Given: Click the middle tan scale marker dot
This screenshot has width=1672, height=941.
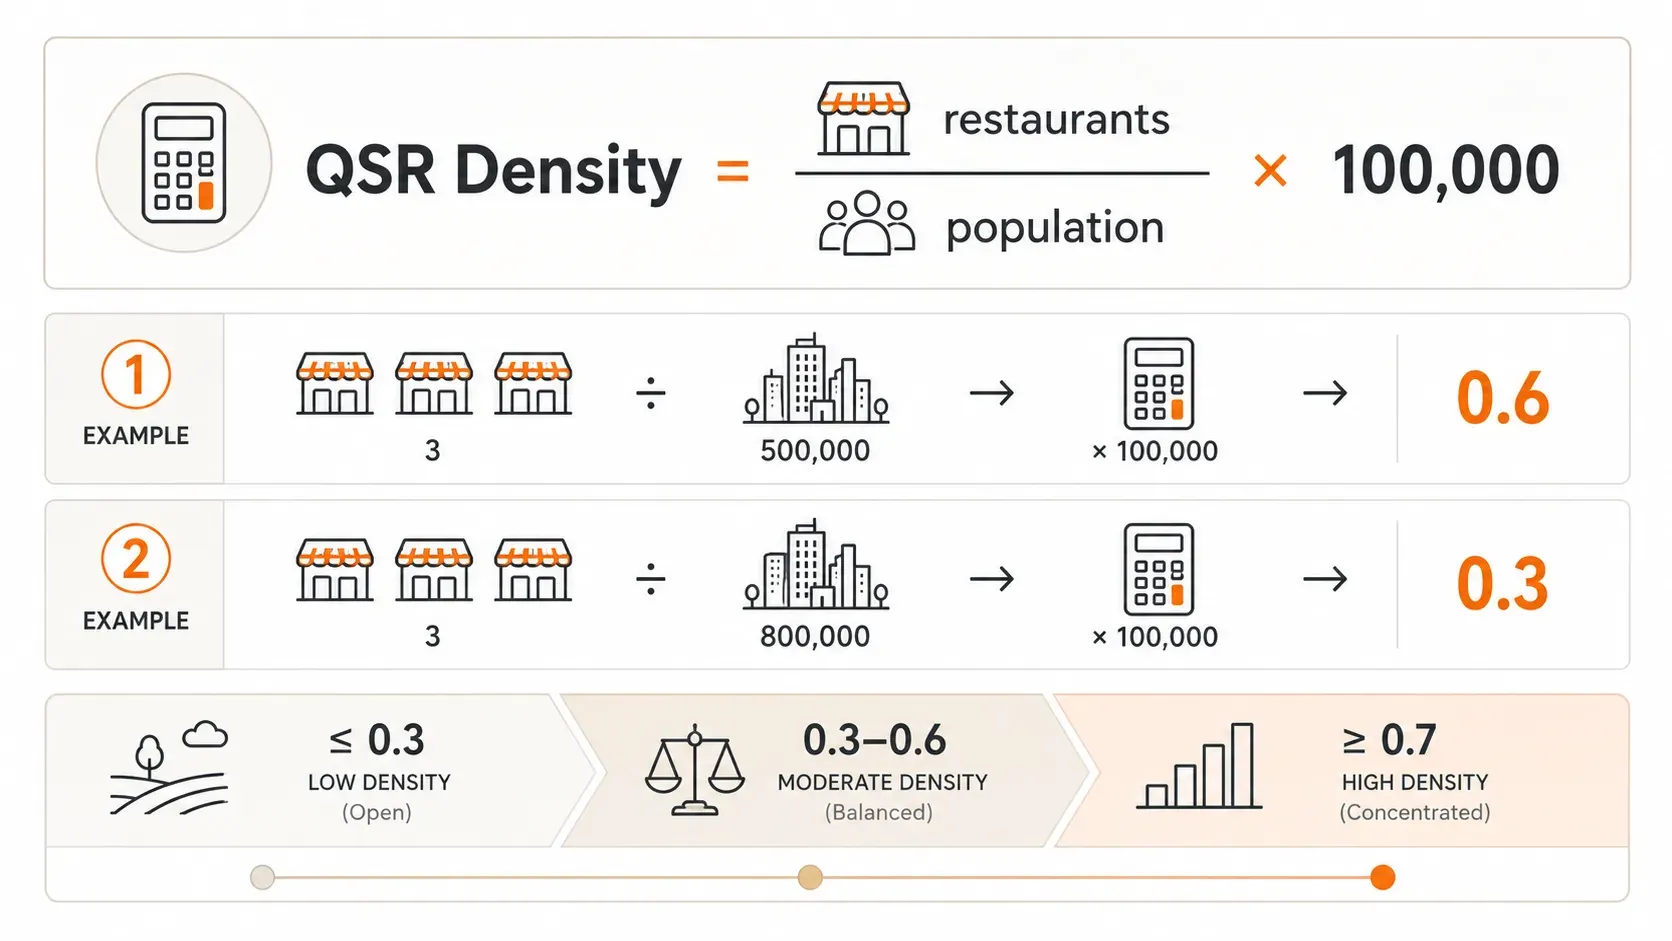Looking at the screenshot, I should (x=810, y=878).
